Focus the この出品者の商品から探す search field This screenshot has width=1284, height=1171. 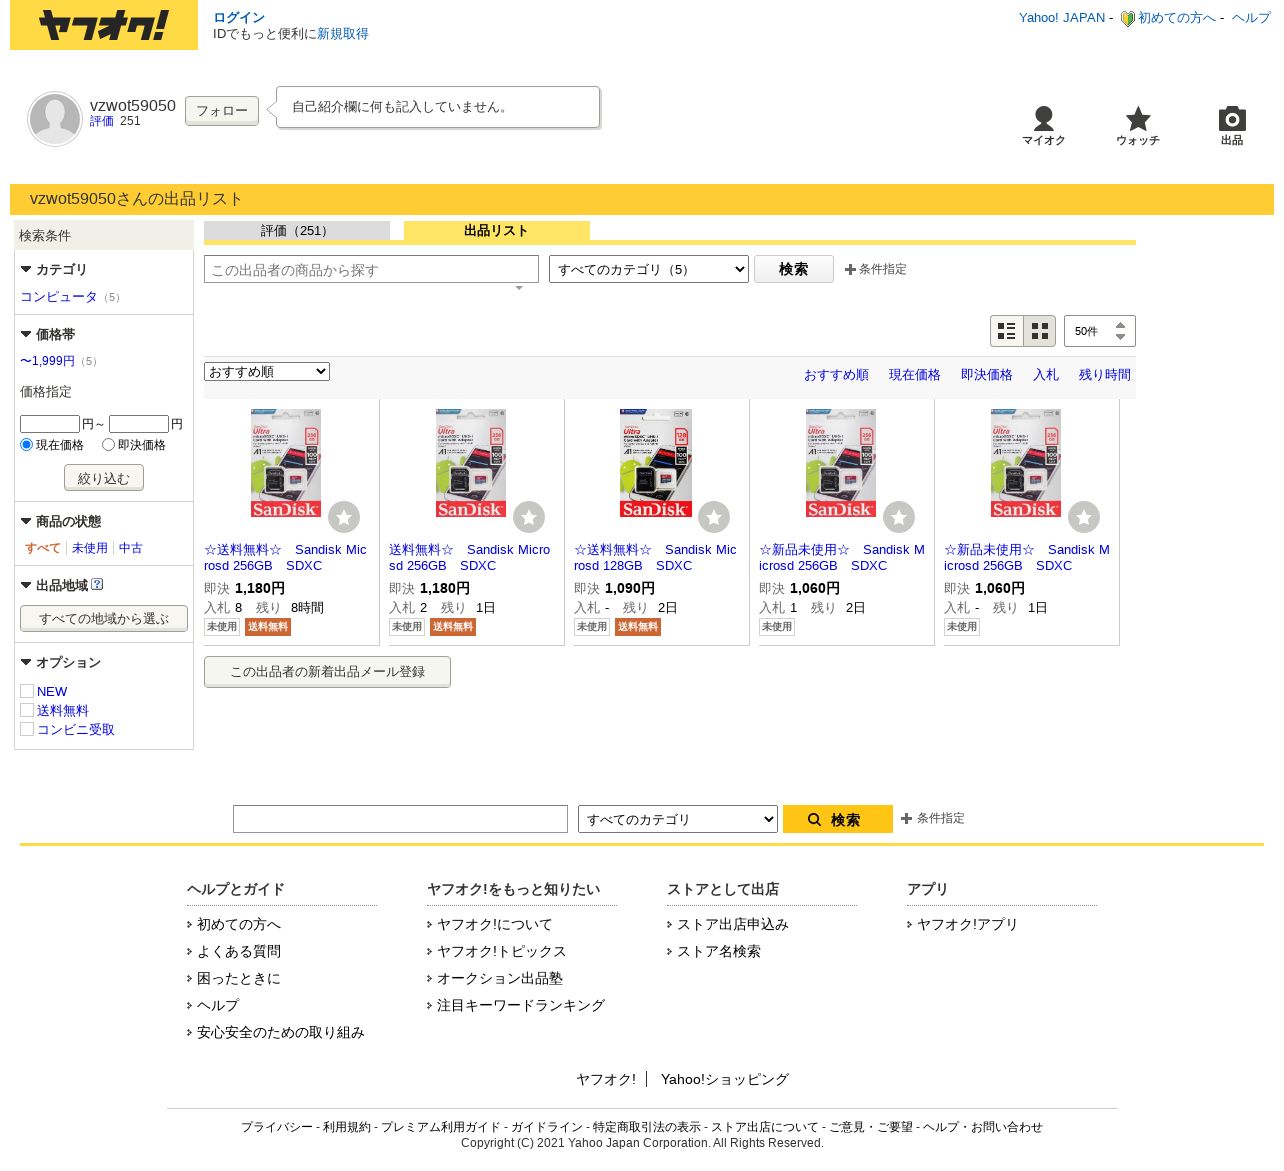point(371,270)
